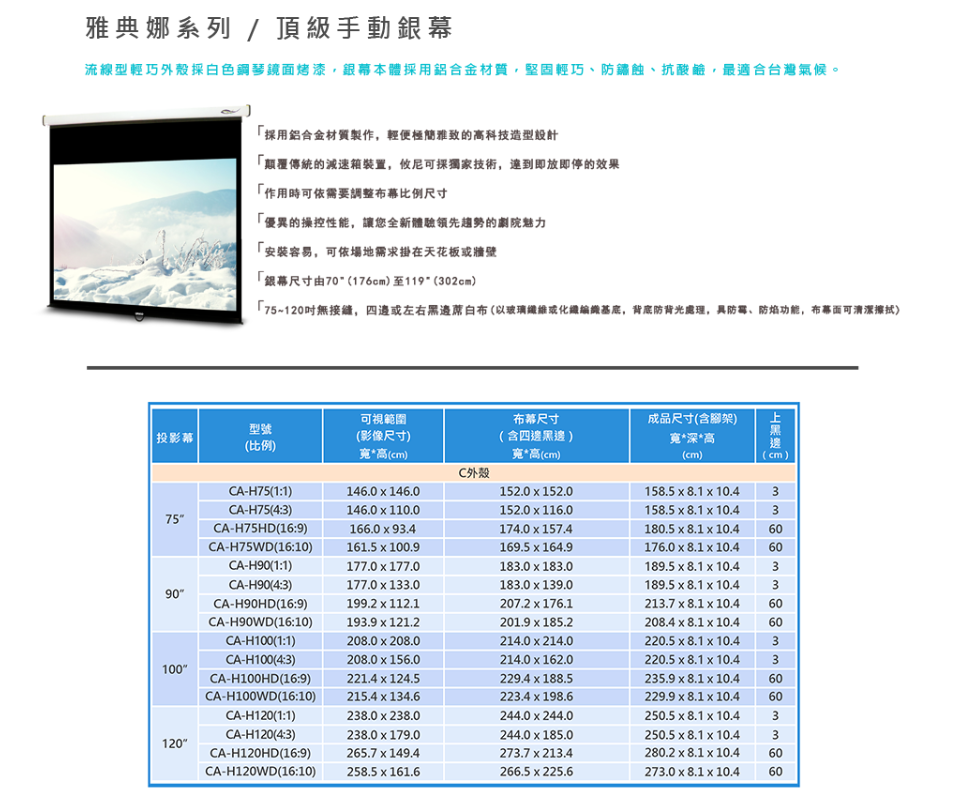
Task: Select model CA-H75HD(16:9)
Action: tap(260, 529)
